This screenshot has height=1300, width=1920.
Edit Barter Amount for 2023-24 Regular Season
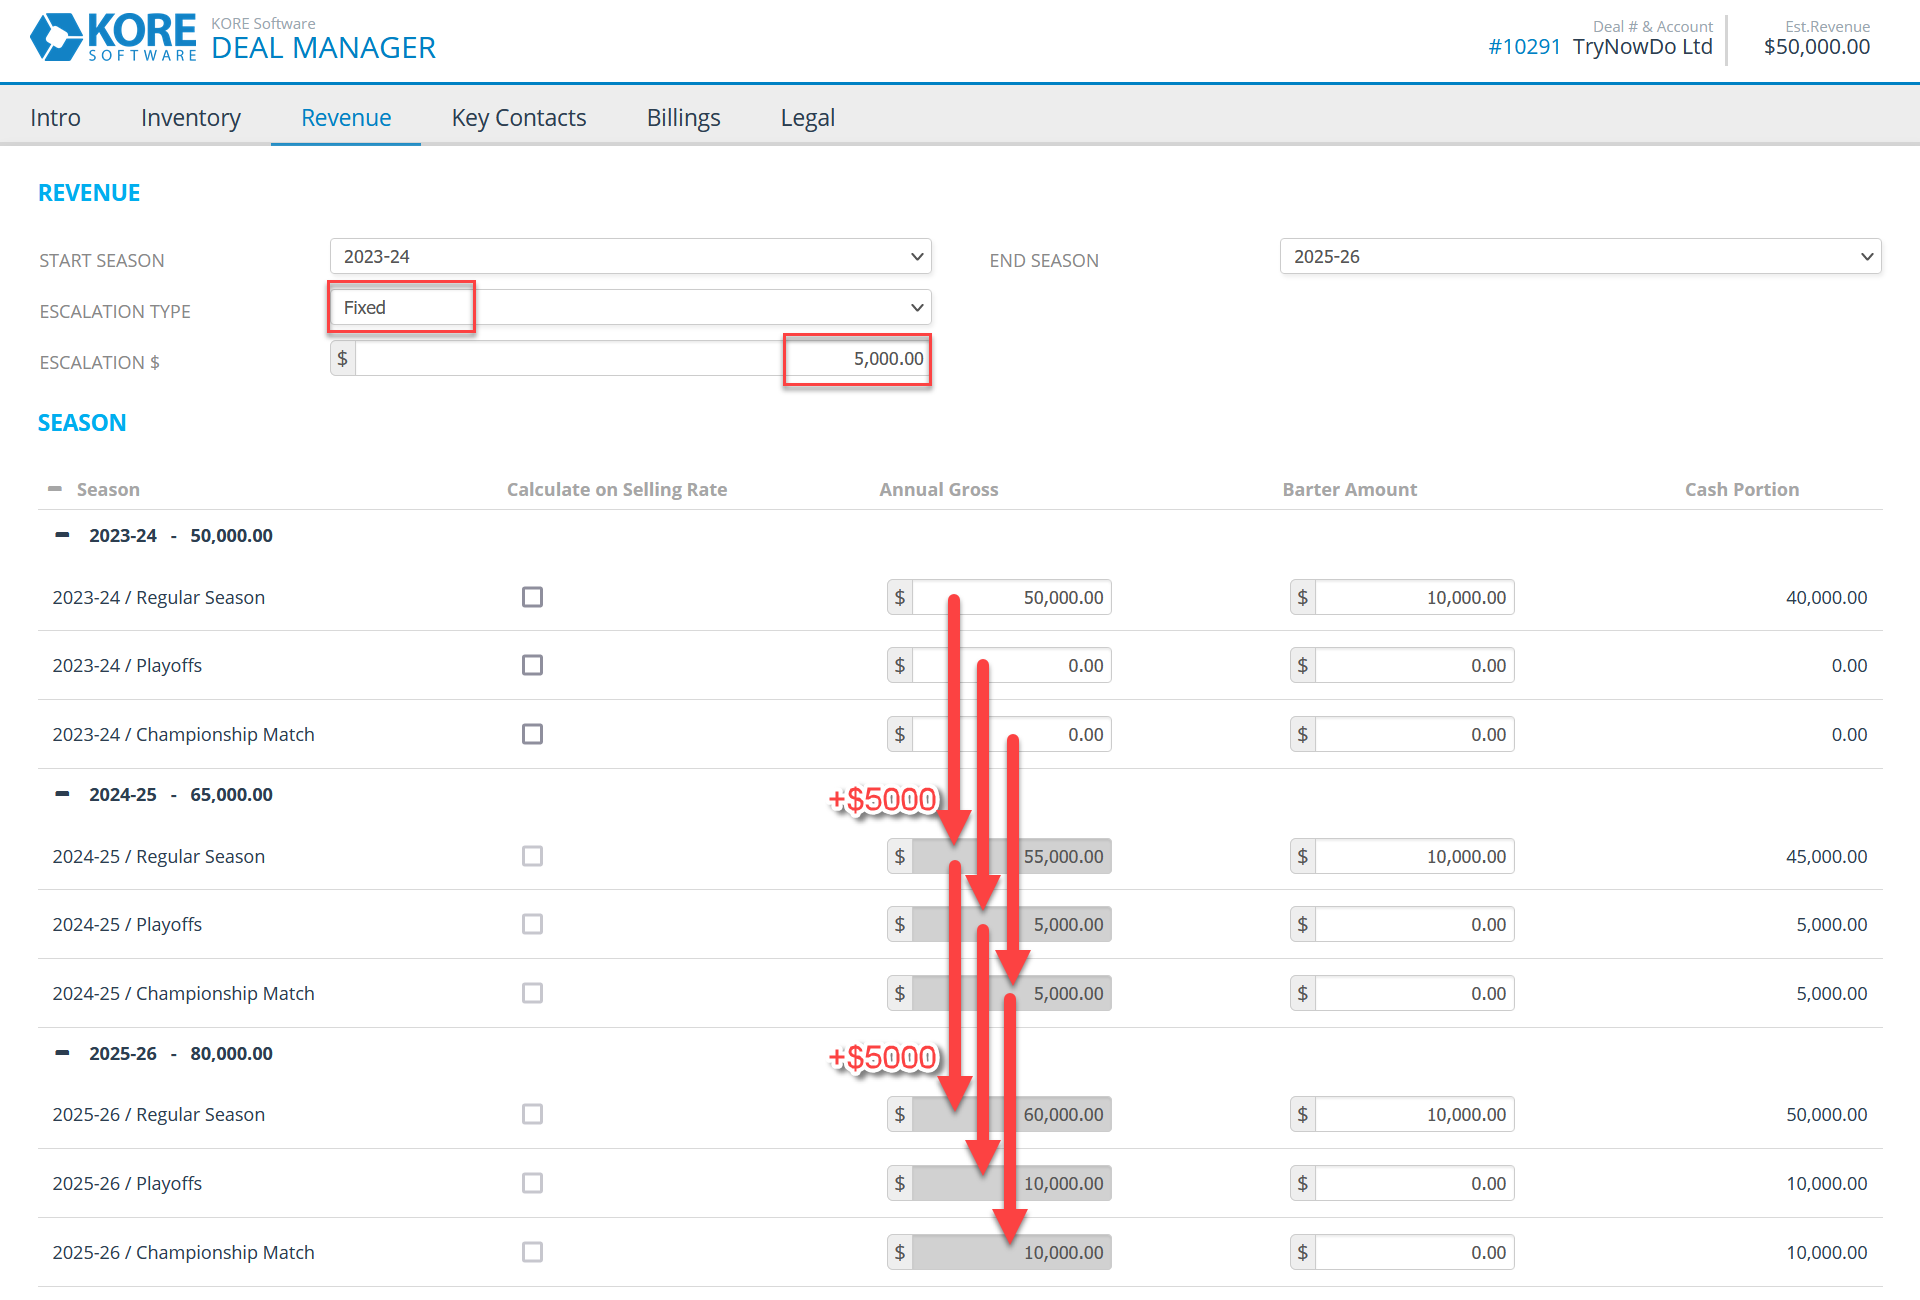pos(1415,597)
